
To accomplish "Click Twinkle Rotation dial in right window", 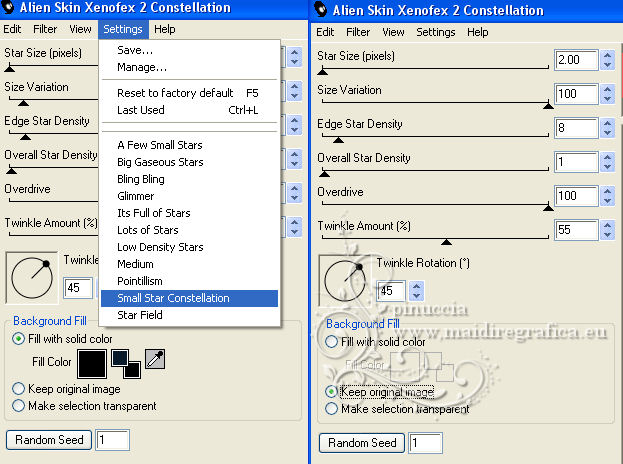I will (x=345, y=280).
